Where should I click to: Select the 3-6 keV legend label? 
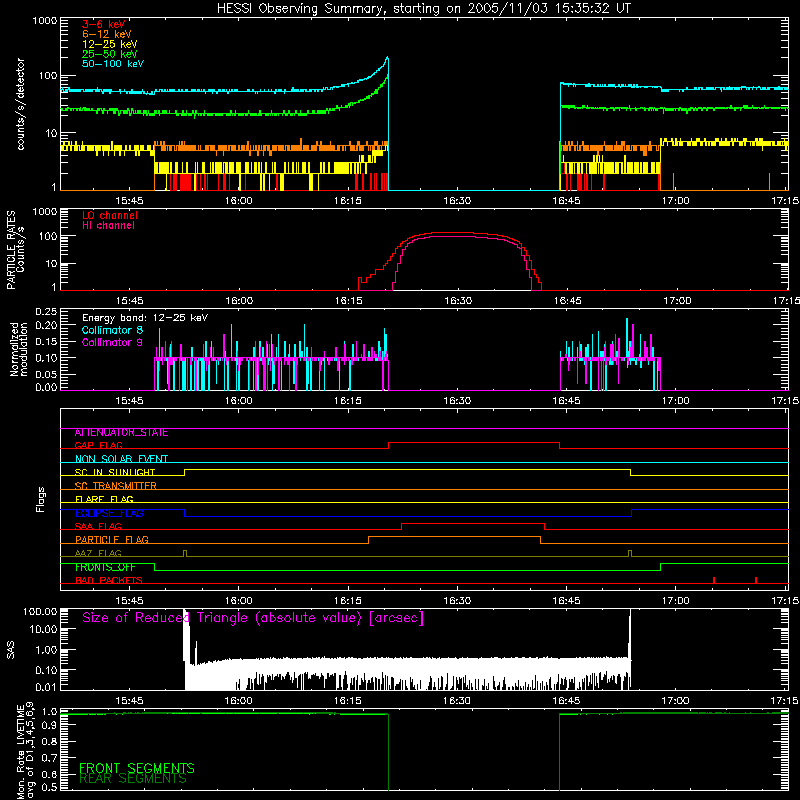(104, 24)
